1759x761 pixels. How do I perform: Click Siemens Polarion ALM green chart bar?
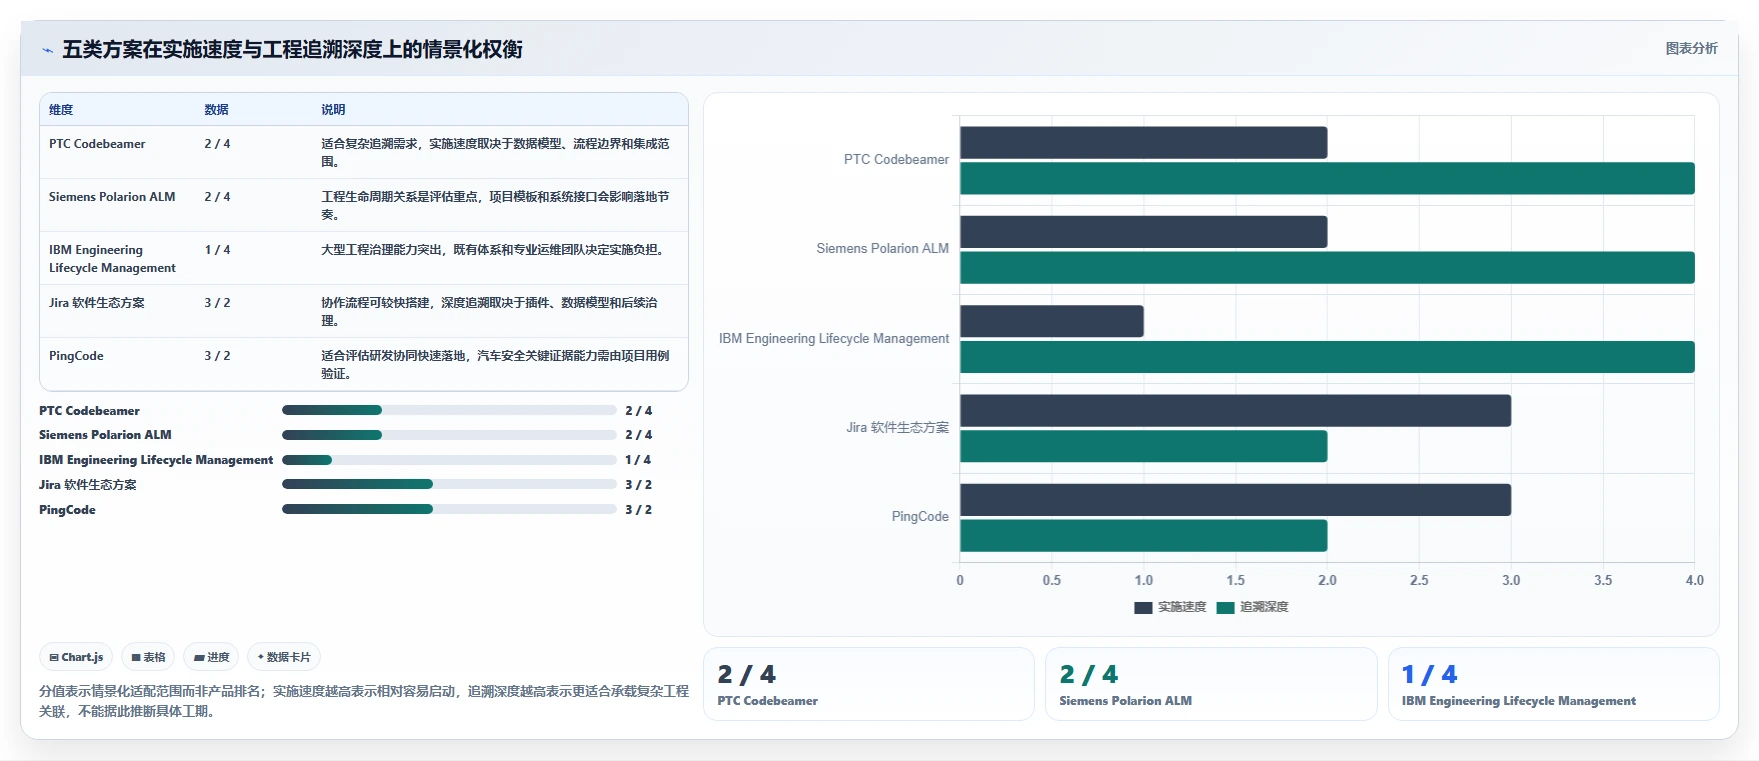tap(1327, 268)
